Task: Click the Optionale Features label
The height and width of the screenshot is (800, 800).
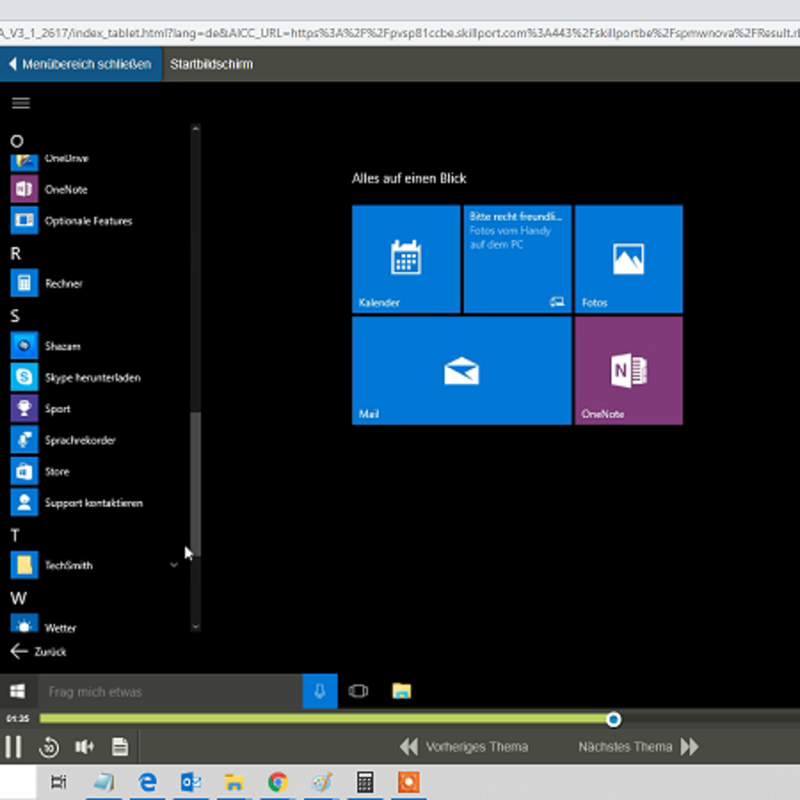Action: point(88,221)
